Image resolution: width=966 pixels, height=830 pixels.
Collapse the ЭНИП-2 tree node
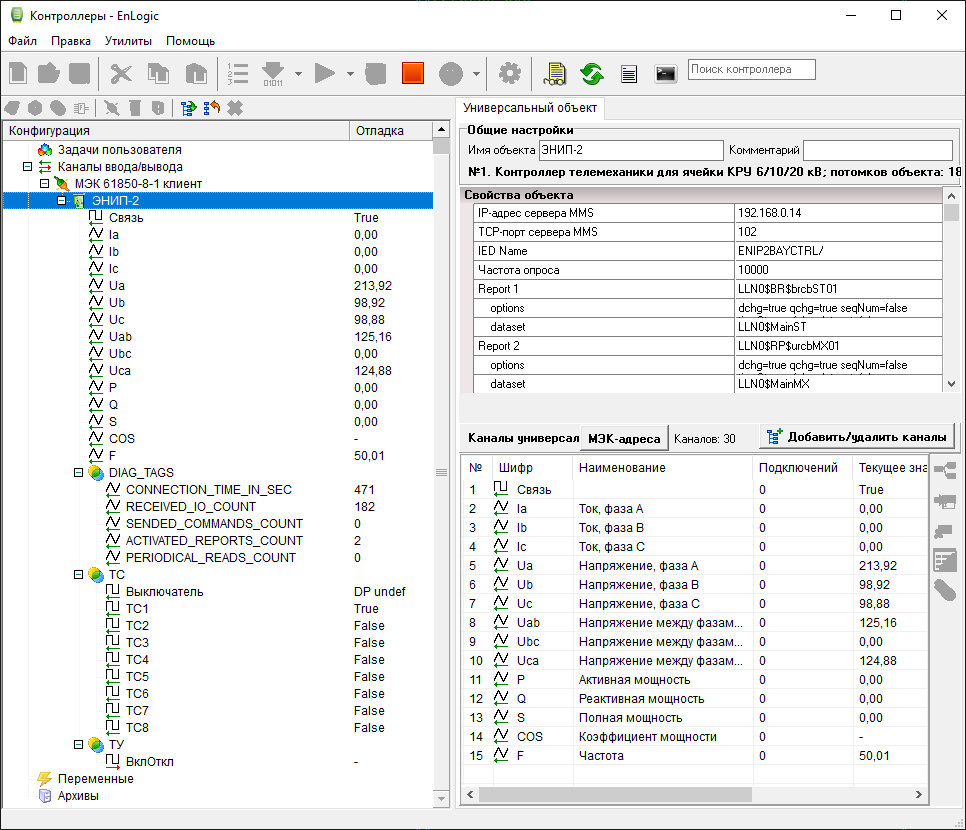coord(61,201)
